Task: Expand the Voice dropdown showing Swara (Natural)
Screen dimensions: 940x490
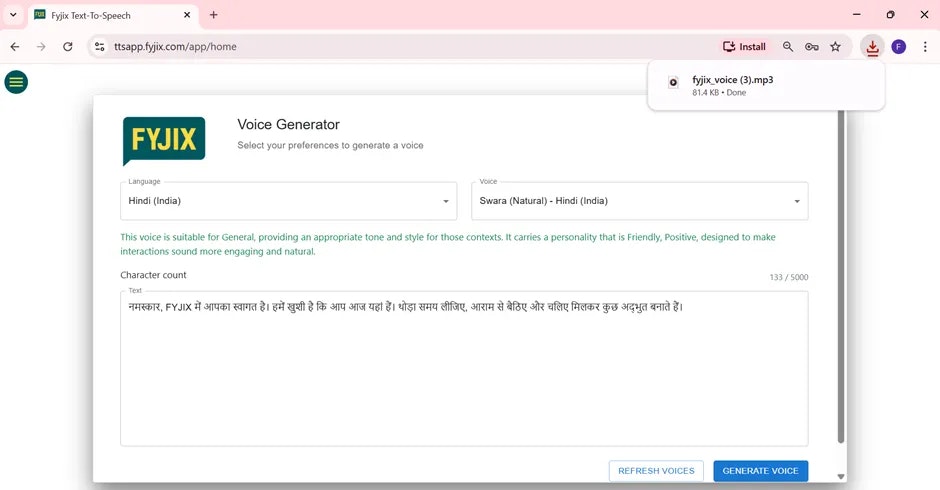Action: 640,201
